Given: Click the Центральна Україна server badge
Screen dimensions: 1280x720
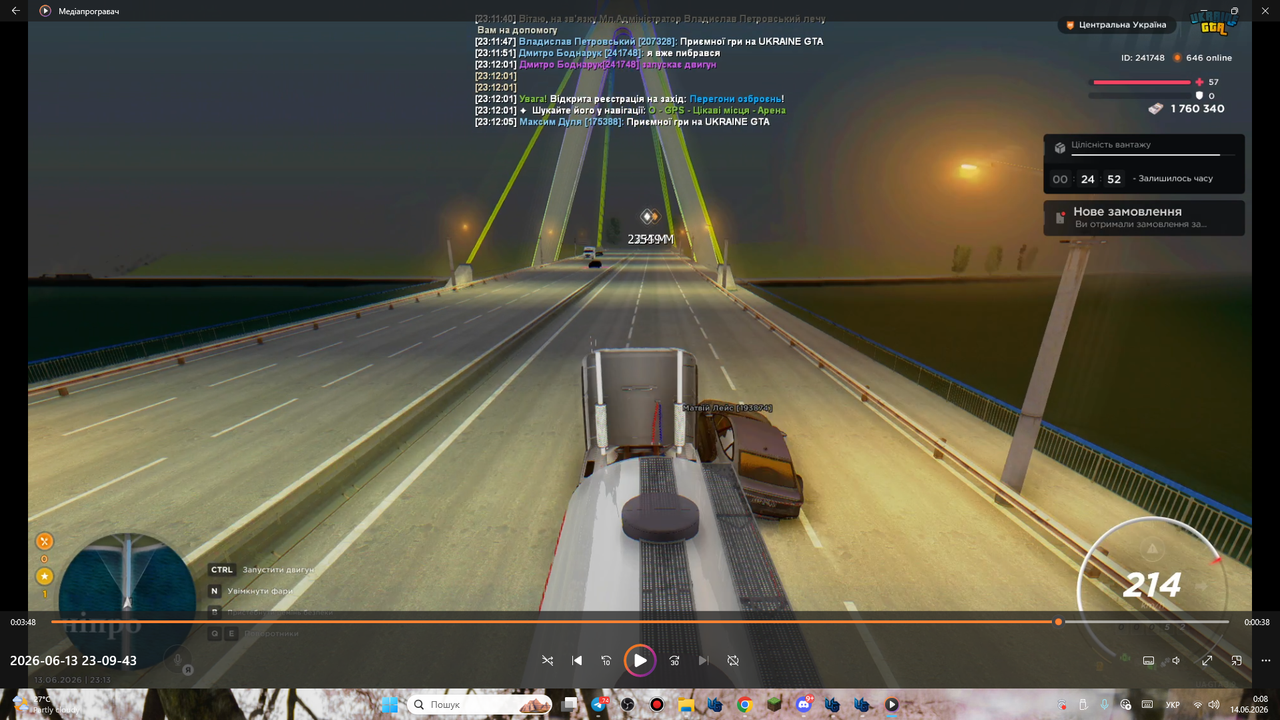Looking at the screenshot, I should pos(1116,24).
